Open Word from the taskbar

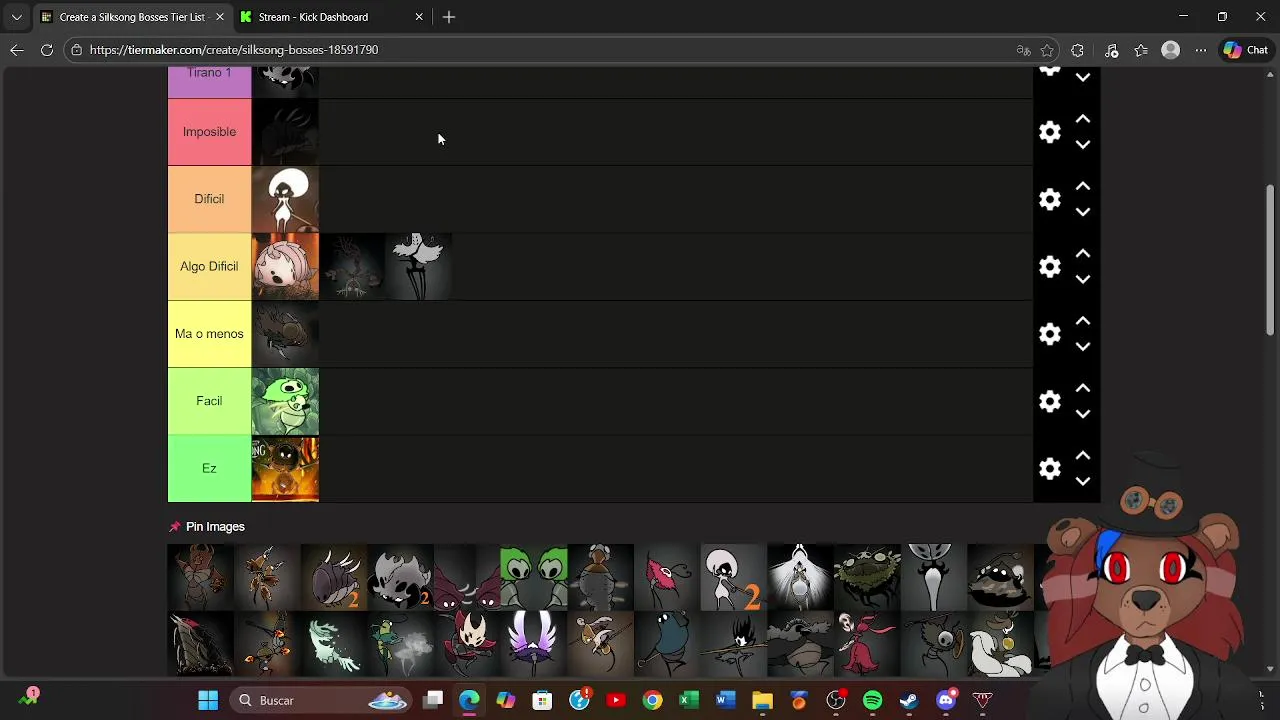[x=725, y=700]
